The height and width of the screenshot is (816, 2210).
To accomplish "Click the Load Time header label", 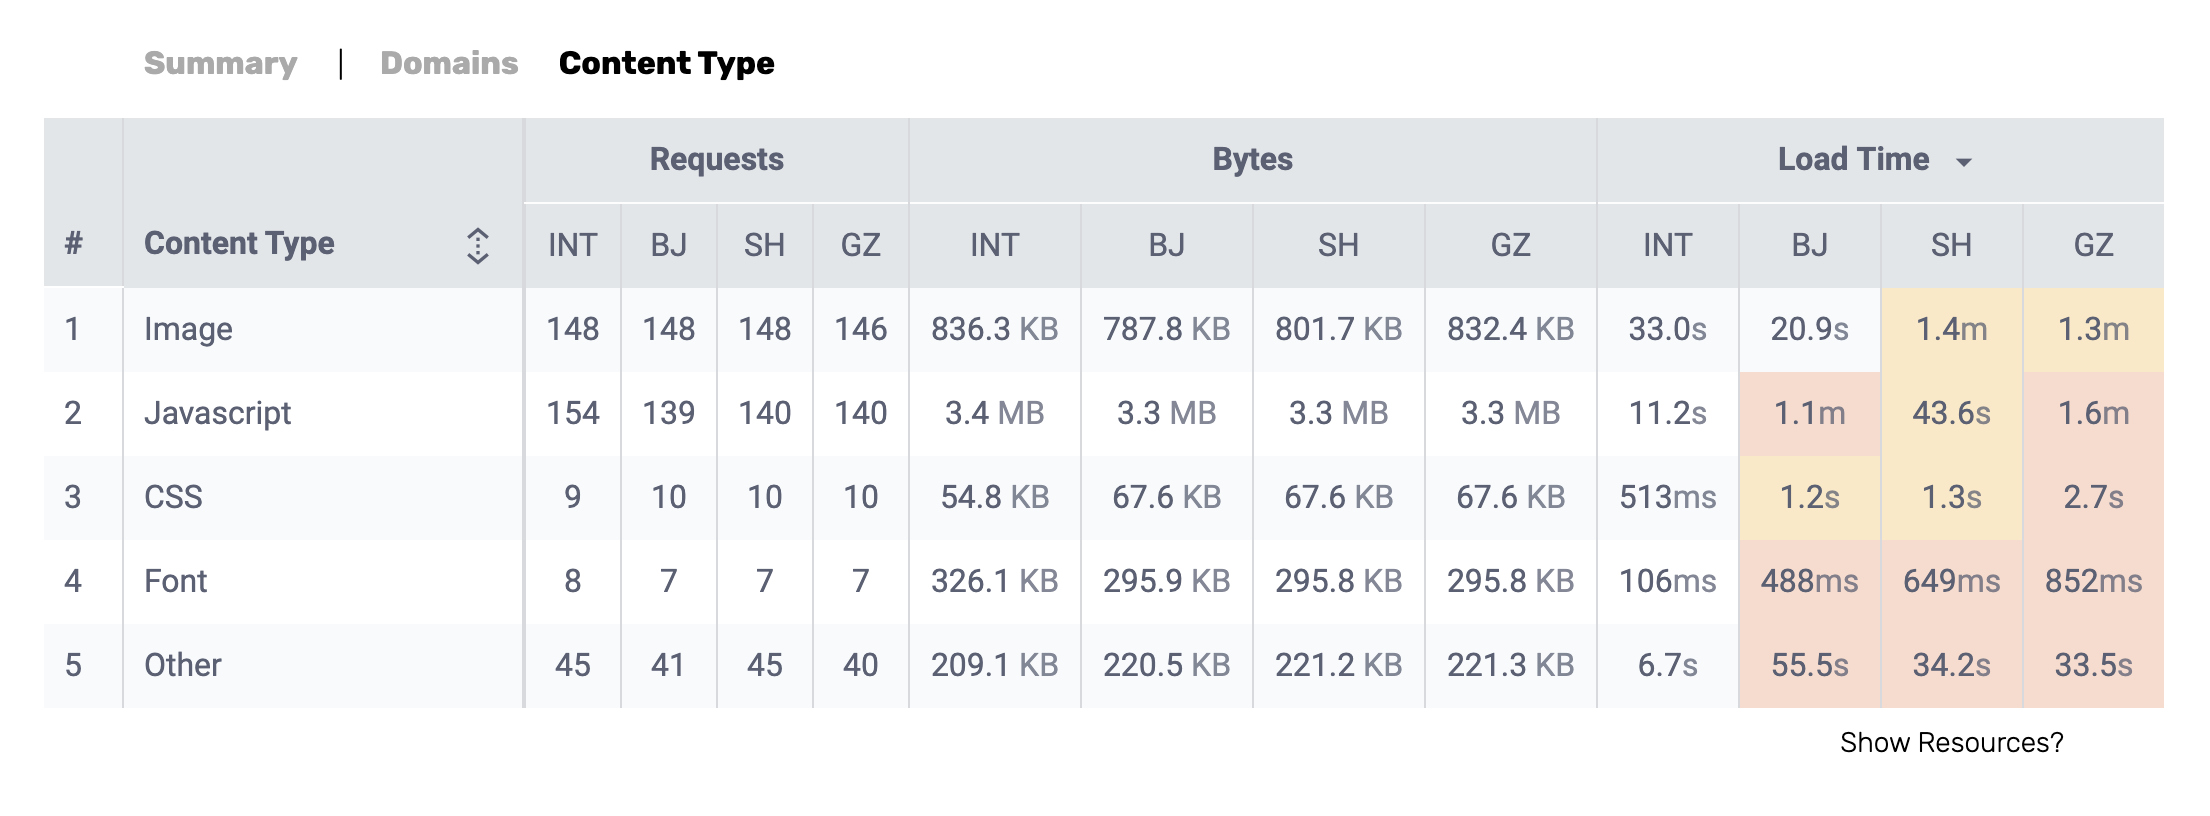I will (x=1853, y=160).
